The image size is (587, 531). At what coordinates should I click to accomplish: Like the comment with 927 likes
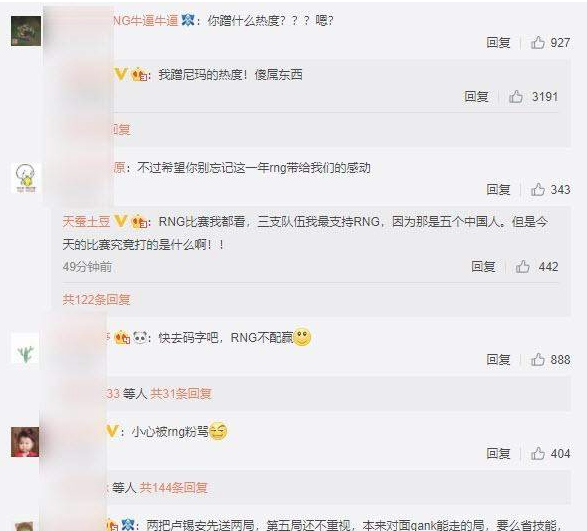pyautogui.click(x=538, y=42)
